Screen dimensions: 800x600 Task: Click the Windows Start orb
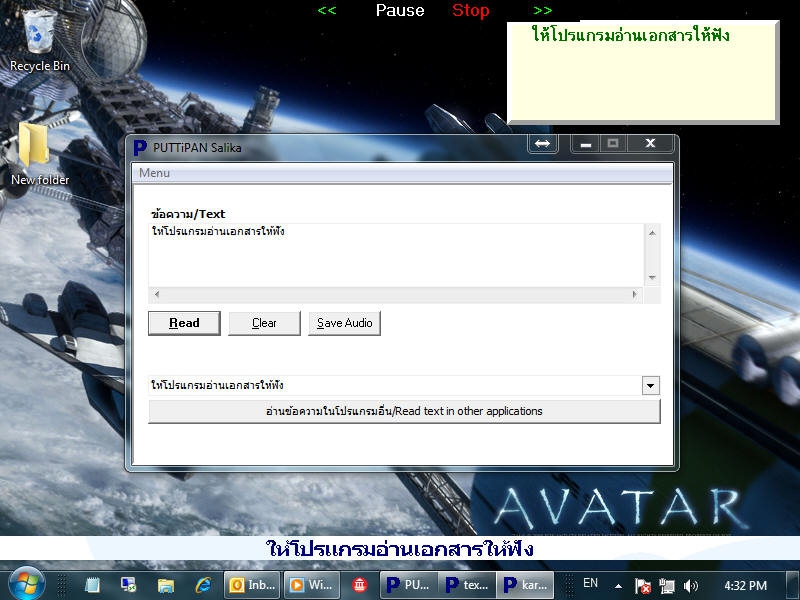coord(26,584)
